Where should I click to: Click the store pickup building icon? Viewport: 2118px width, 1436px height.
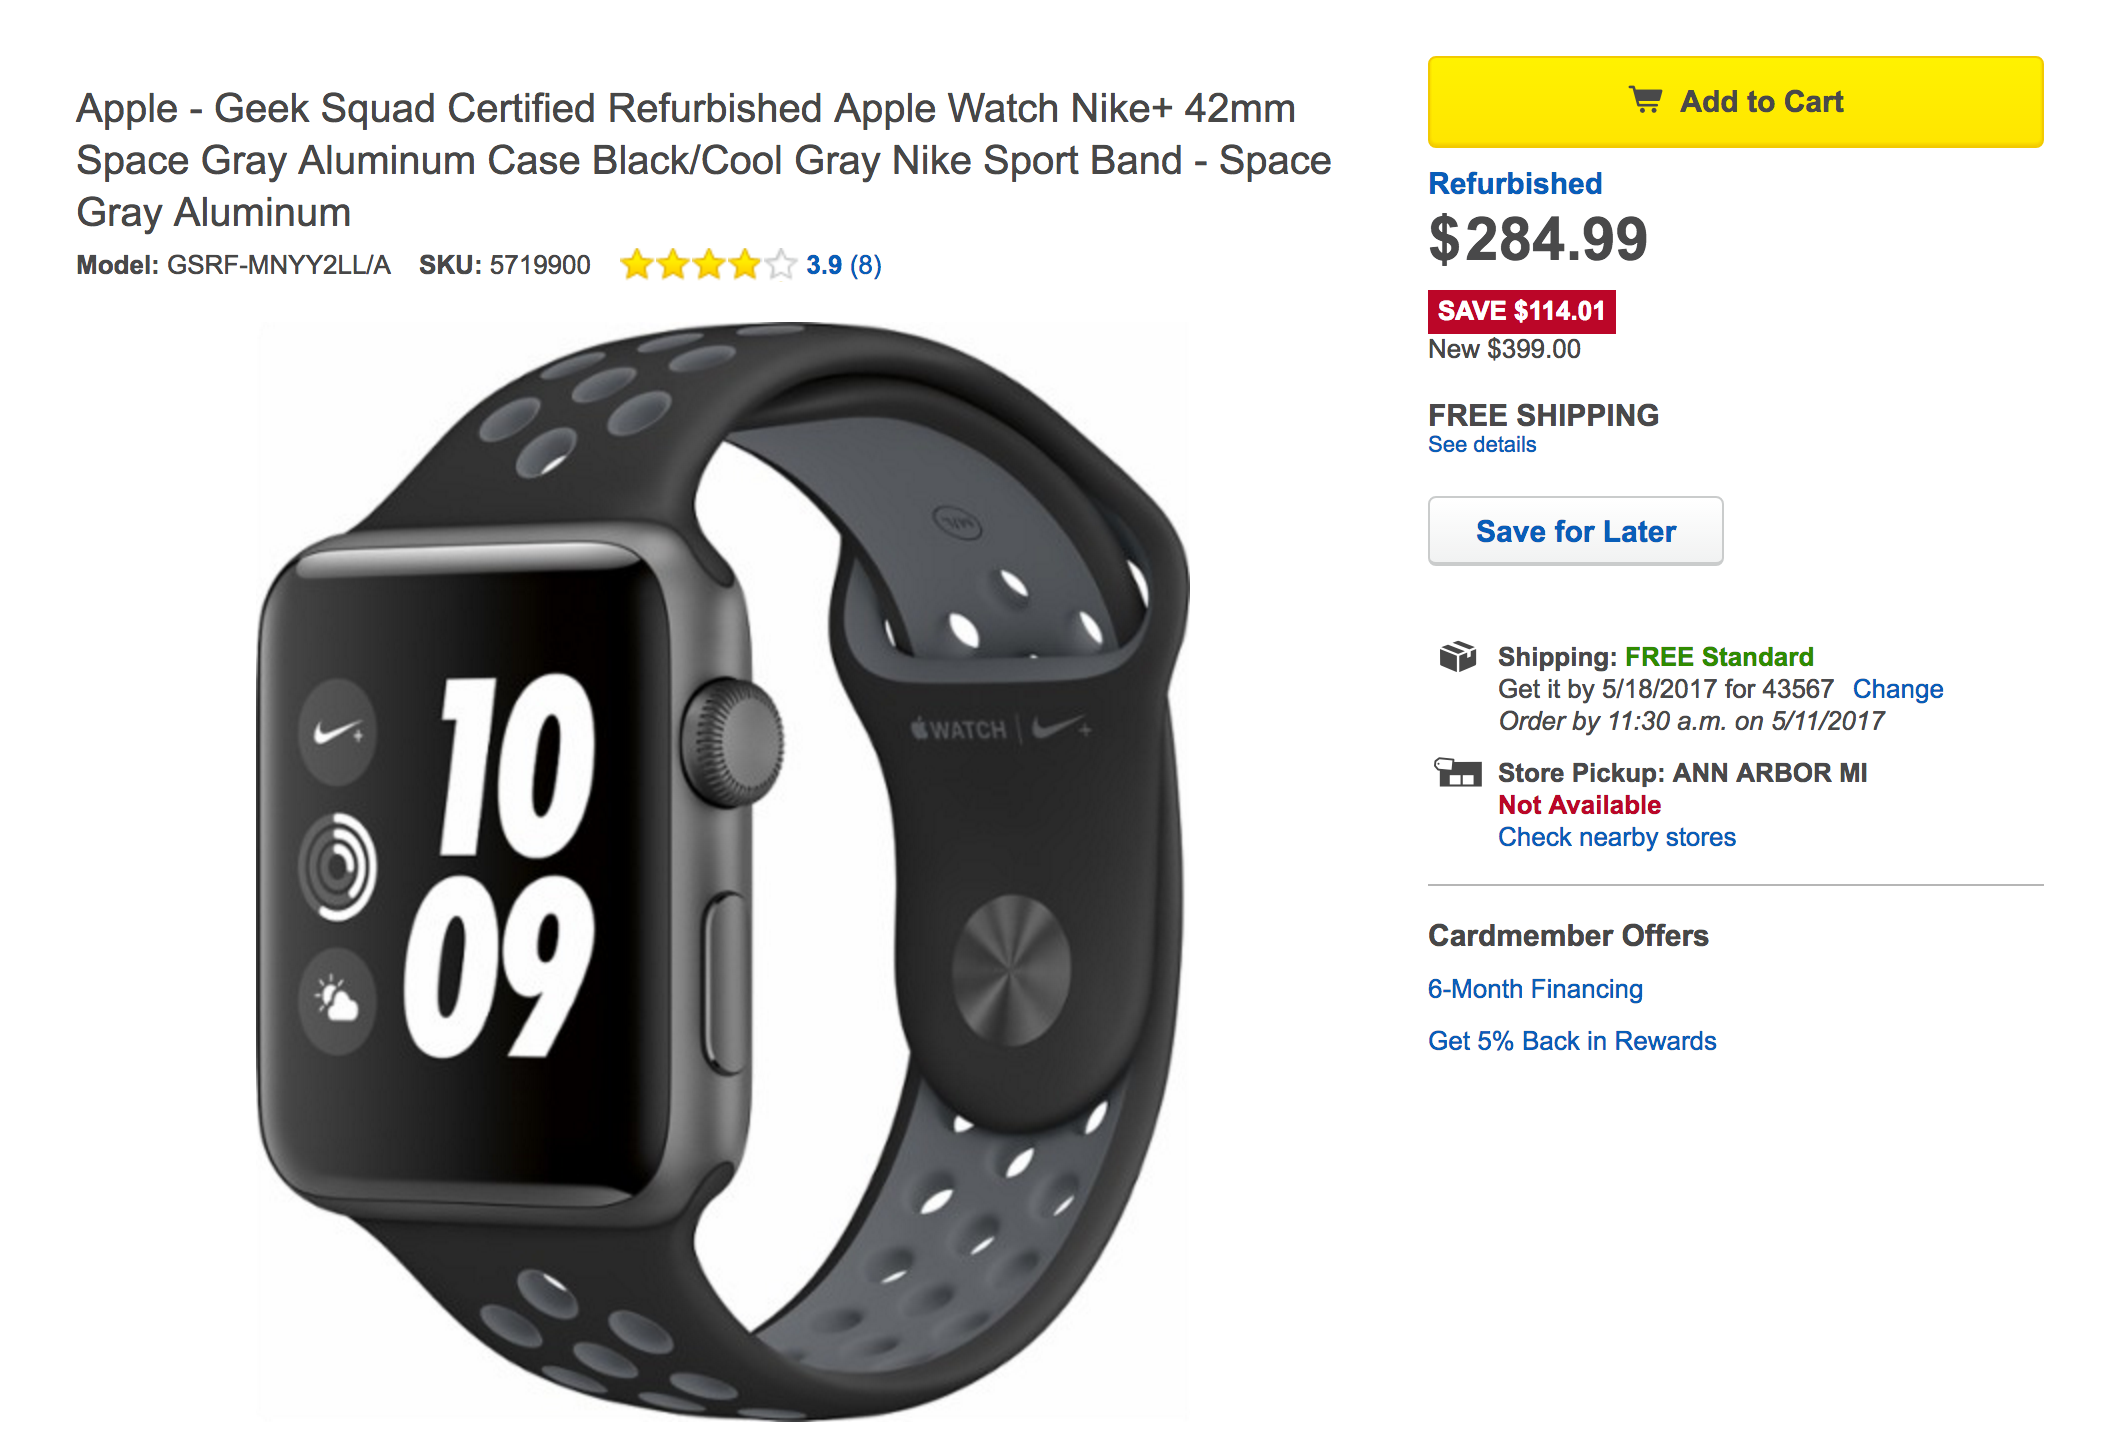coord(1457,772)
